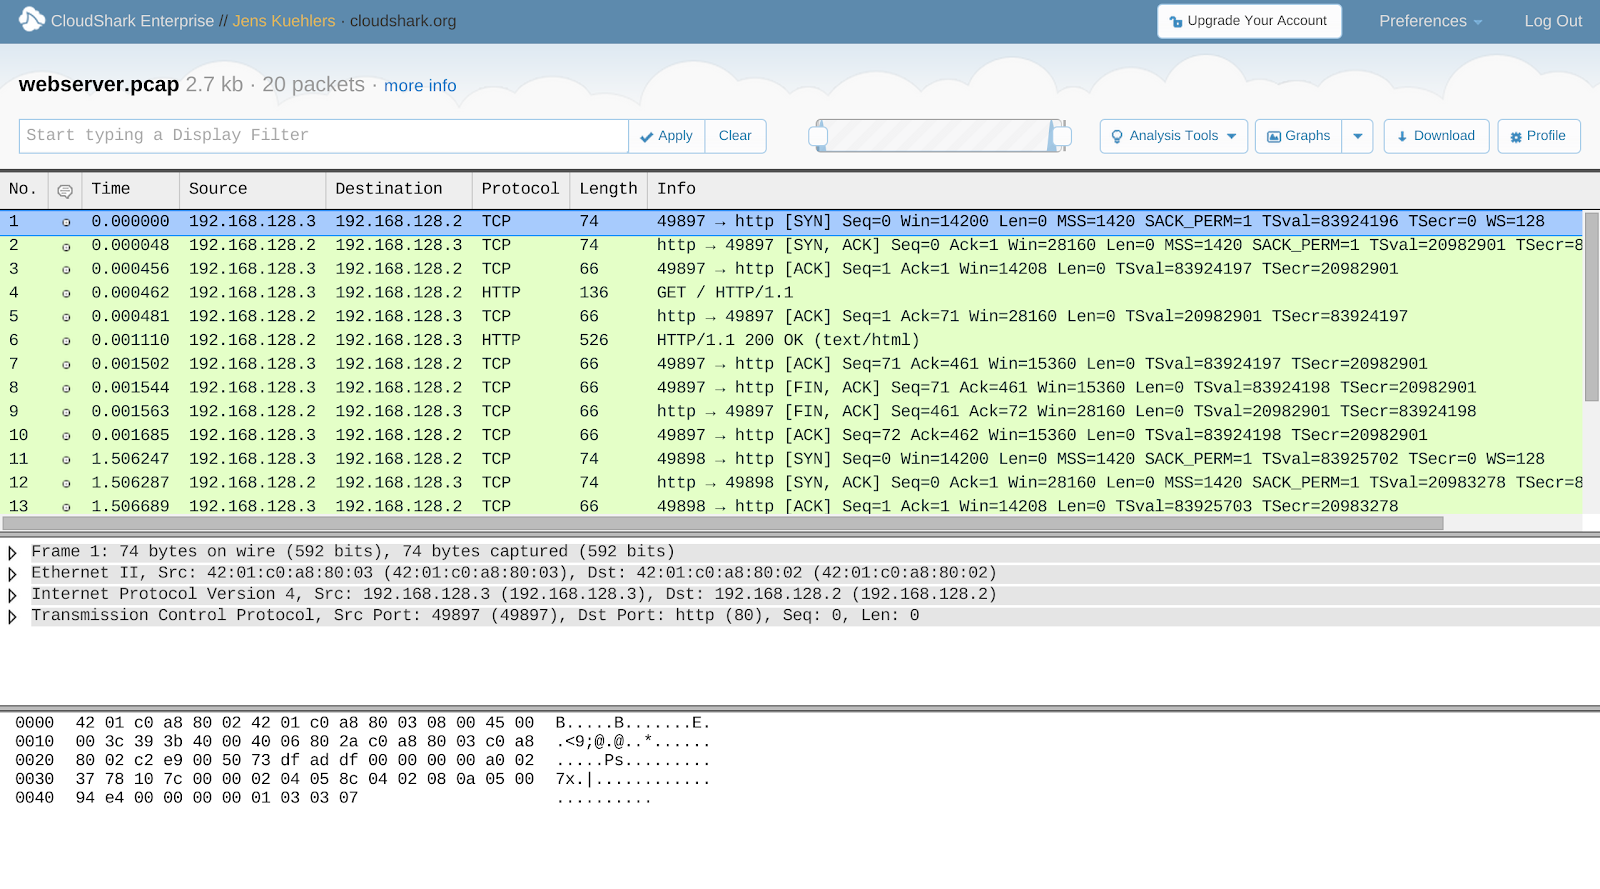
Task: Select packet at time 0.001563
Action: coord(792,411)
